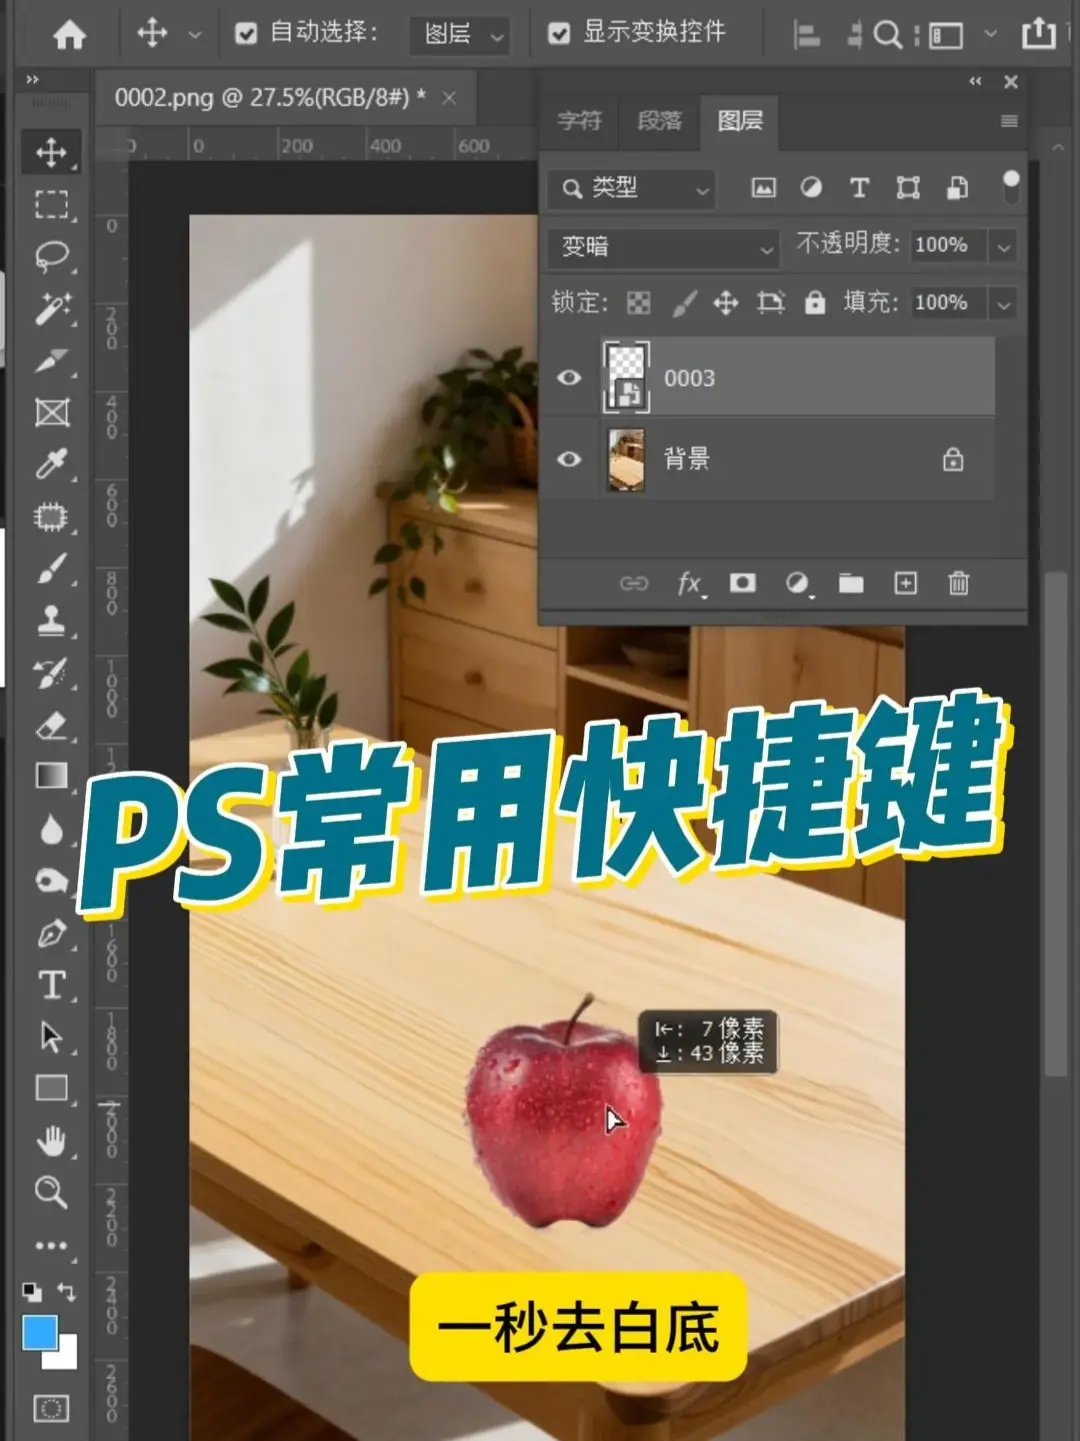Image resolution: width=1080 pixels, height=1441 pixels.
Task: Uncheck the 自动选择 checkbox
Action: [246, 34]
